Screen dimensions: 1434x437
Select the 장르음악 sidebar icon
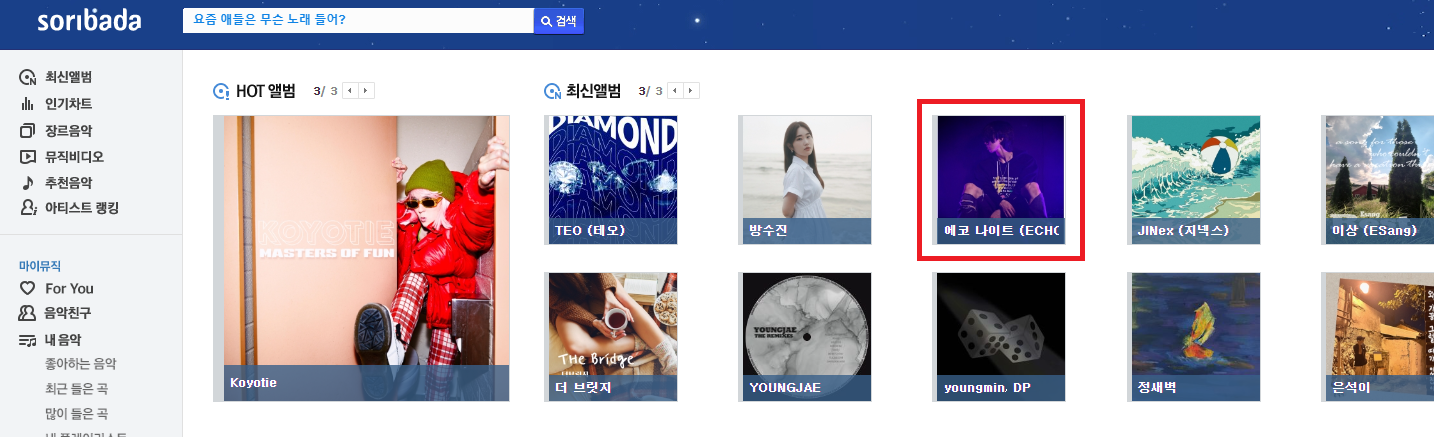pos(28,130)
